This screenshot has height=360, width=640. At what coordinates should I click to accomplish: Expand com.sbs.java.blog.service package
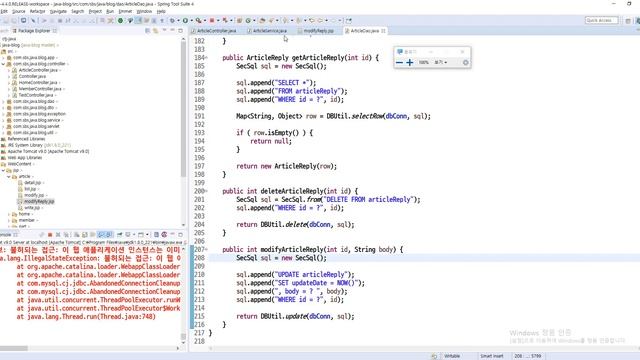3,120
